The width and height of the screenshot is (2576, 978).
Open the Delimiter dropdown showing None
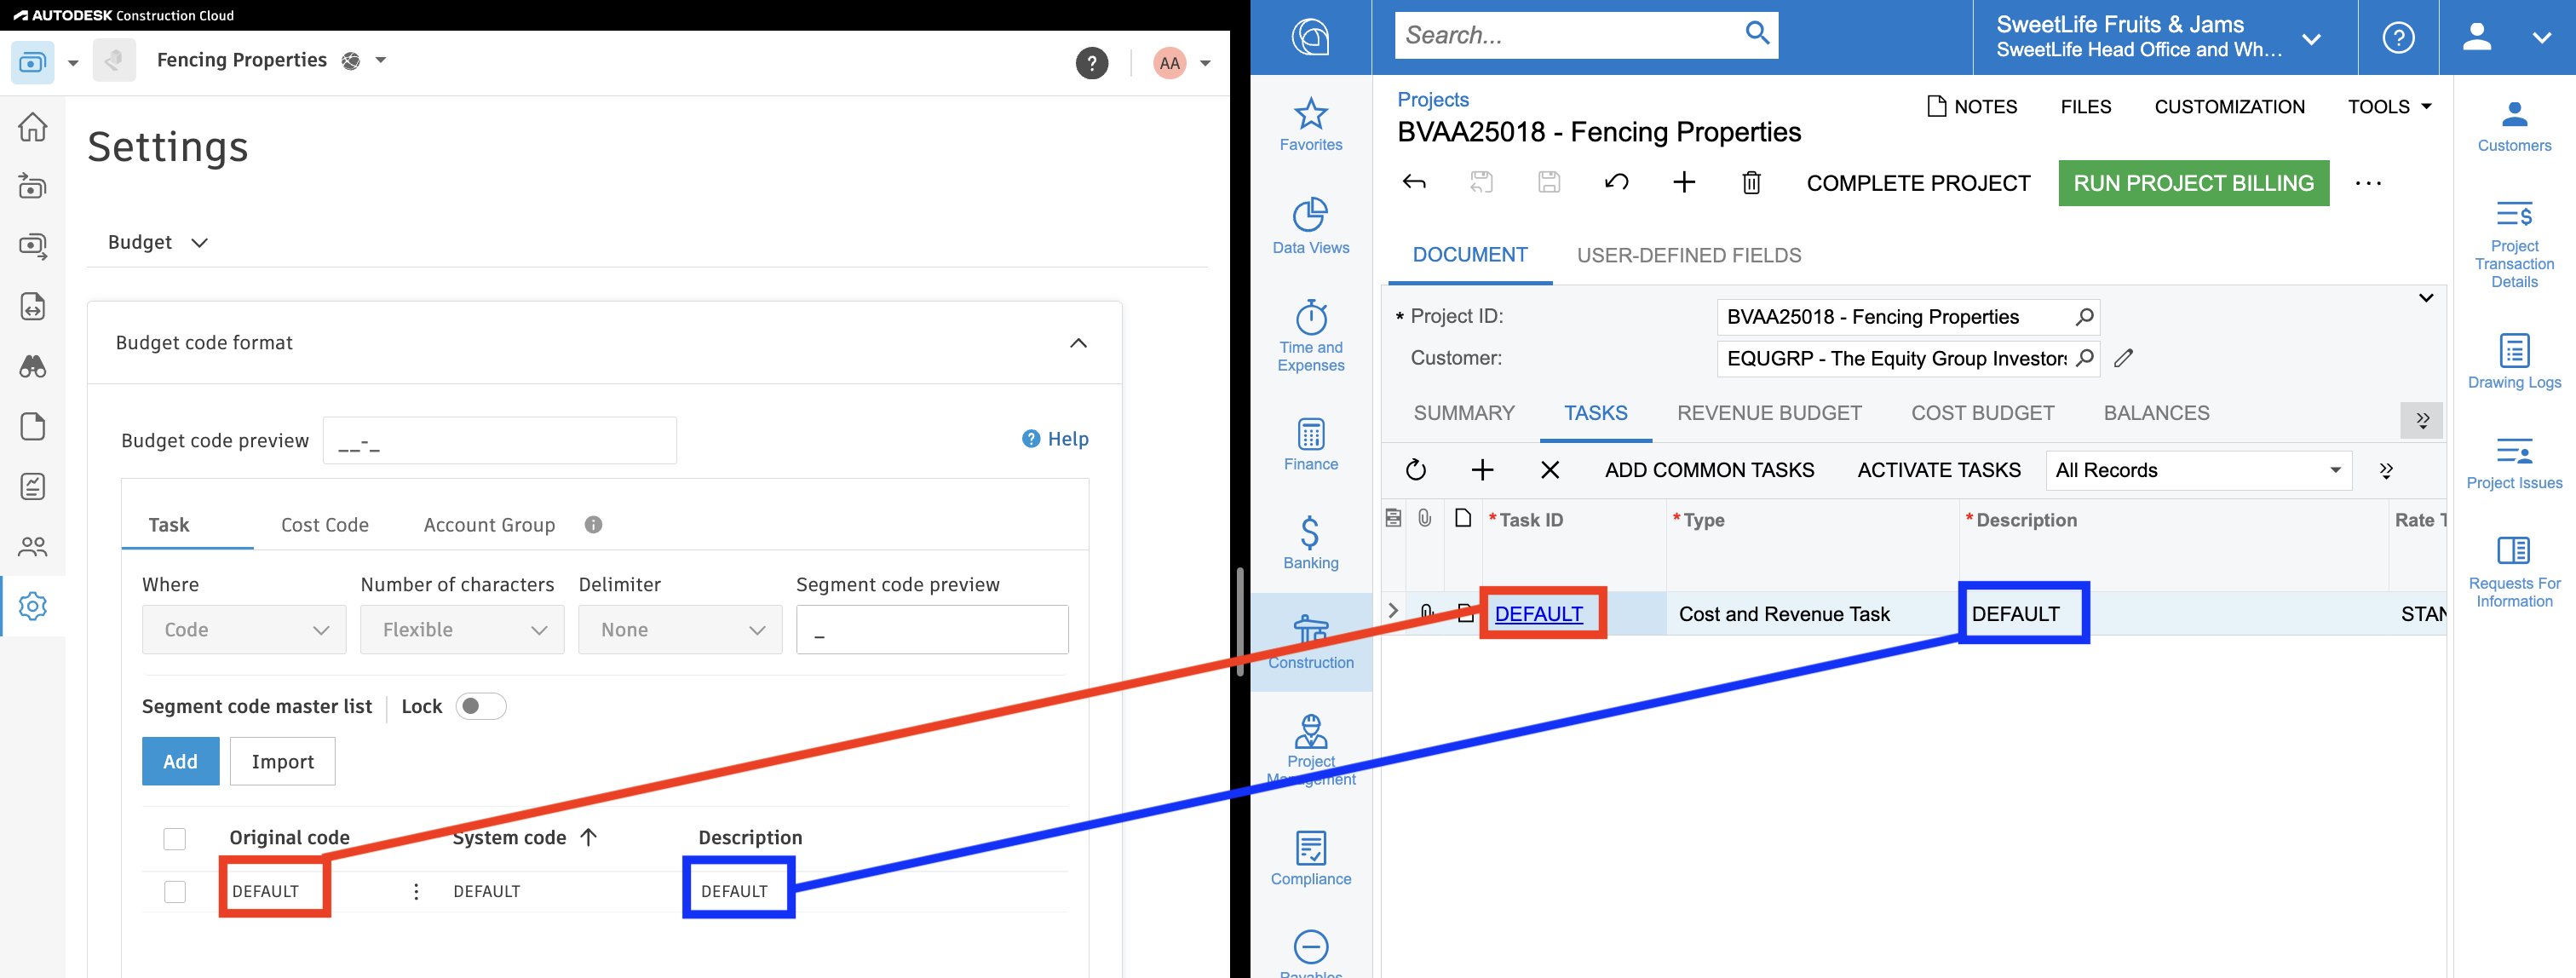[x=680, y=630]
